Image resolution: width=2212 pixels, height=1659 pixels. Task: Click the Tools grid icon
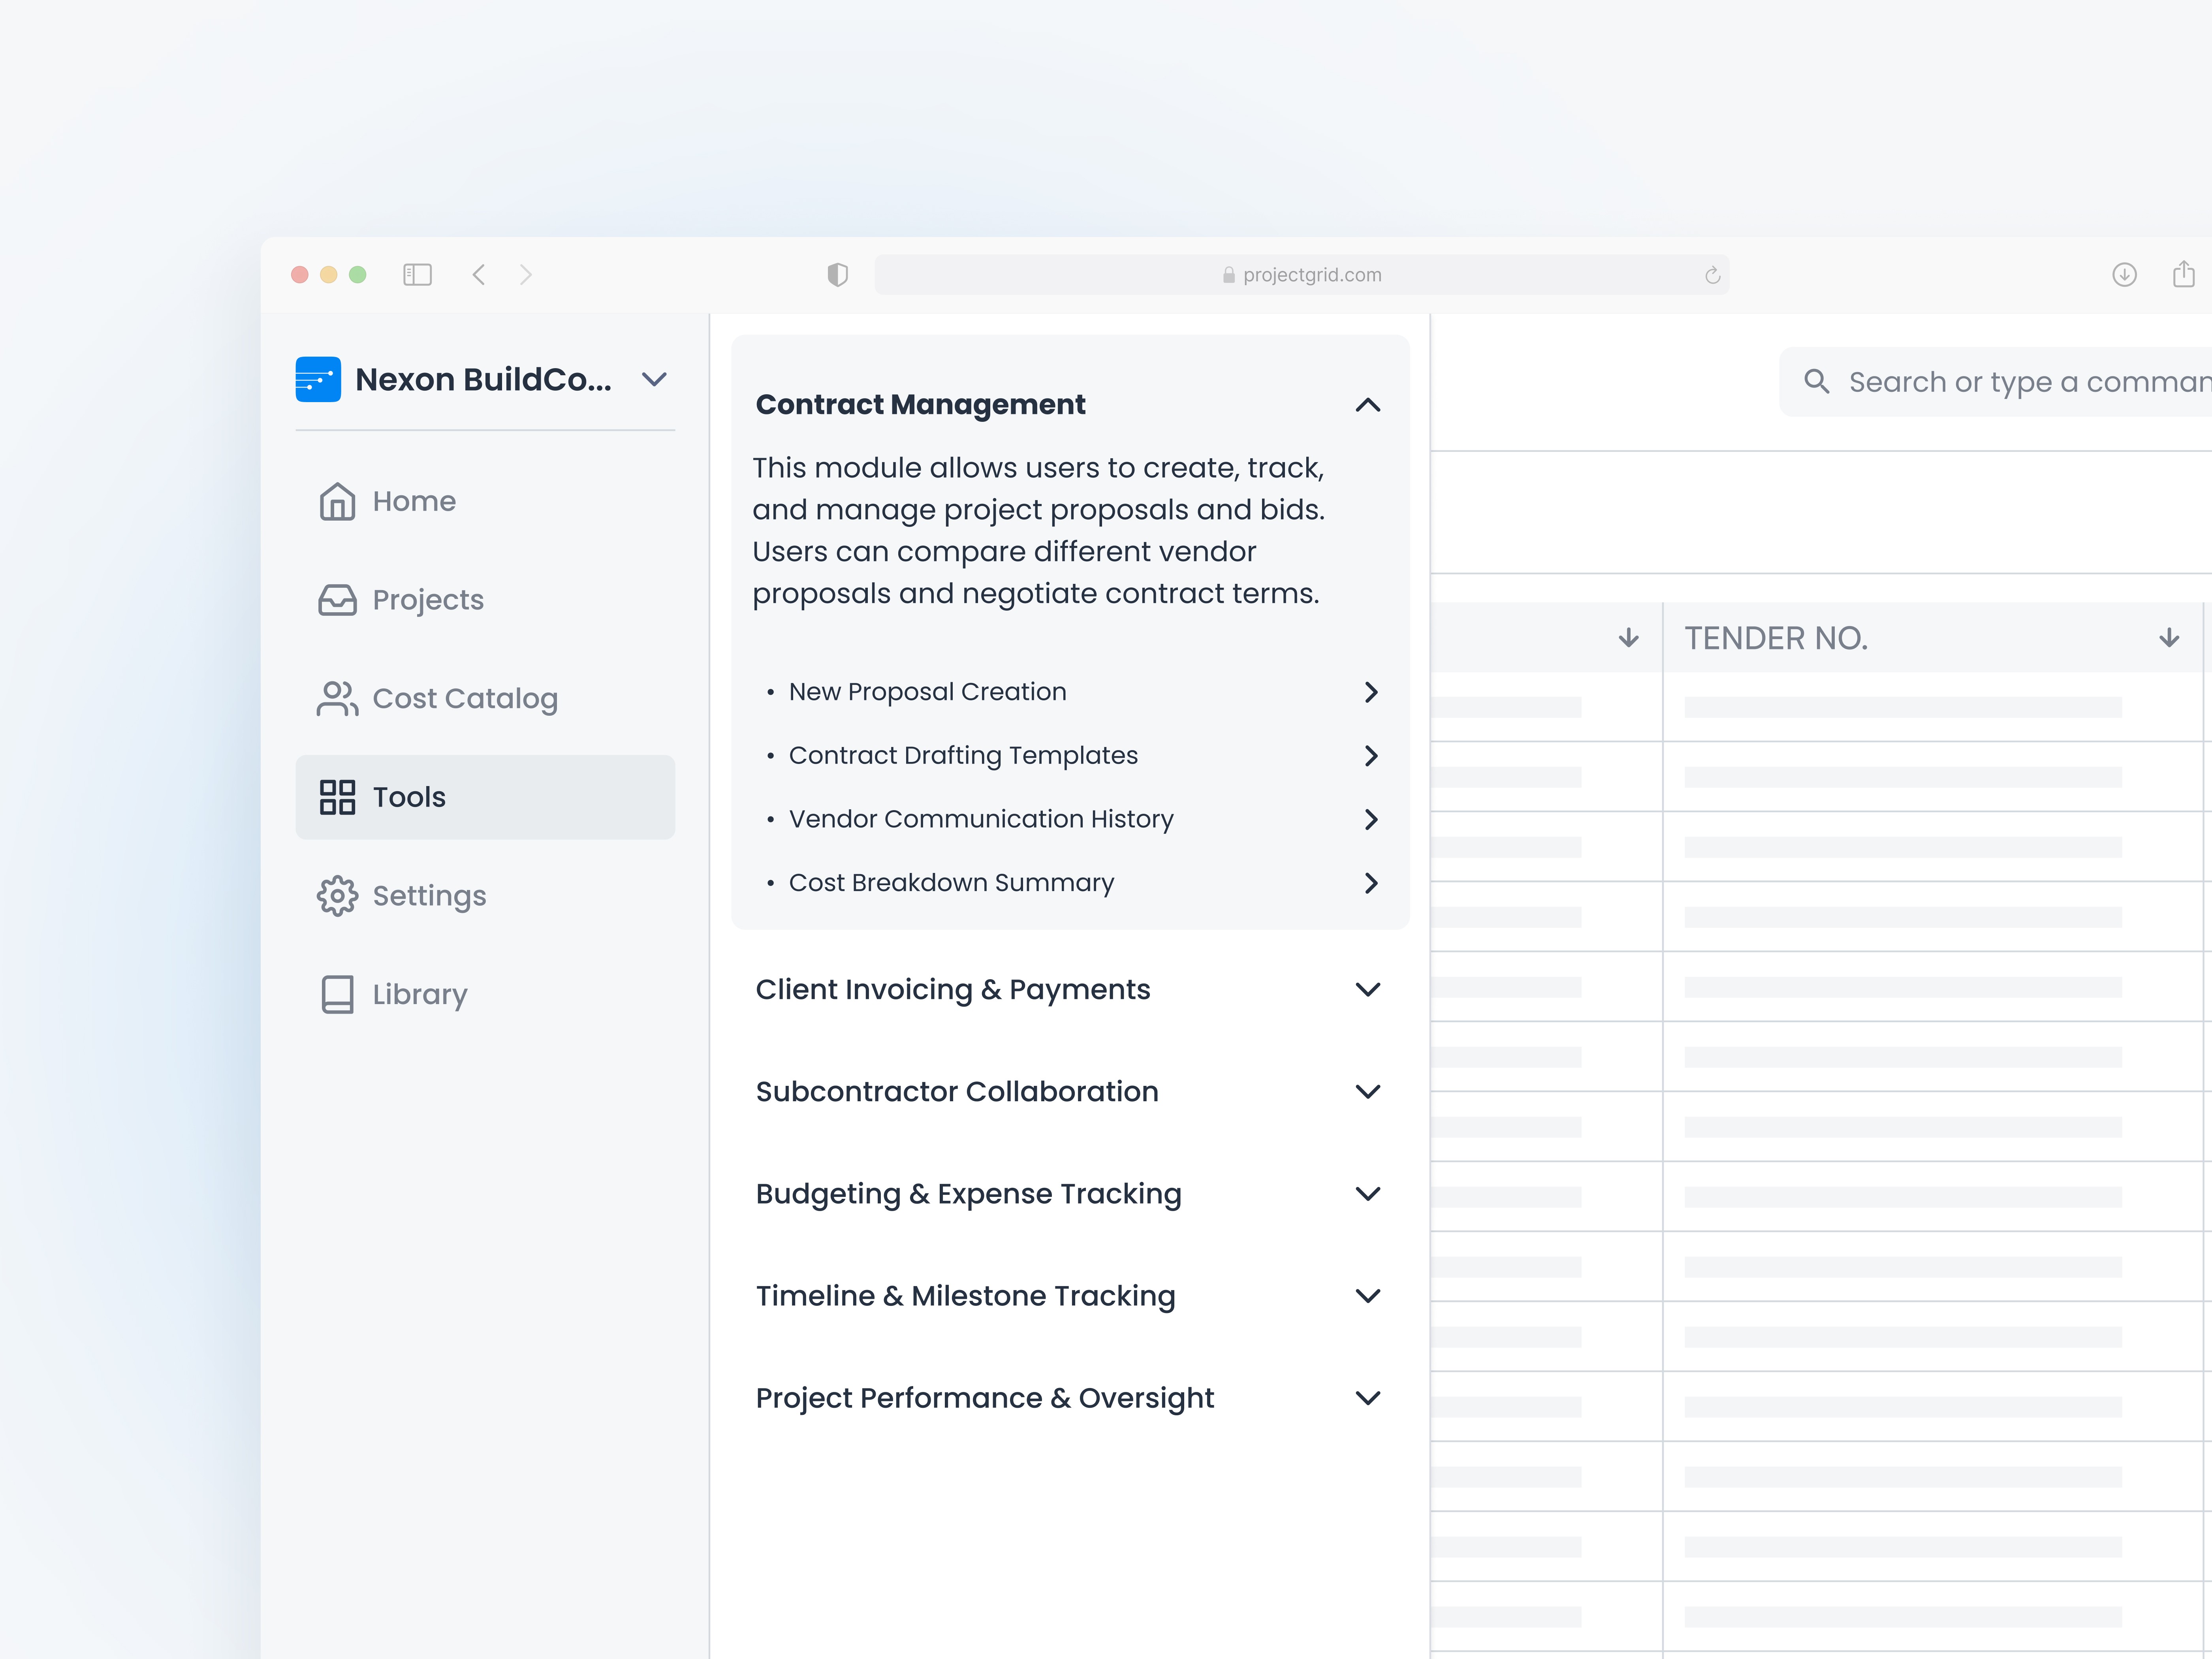(x=337, y=797)
